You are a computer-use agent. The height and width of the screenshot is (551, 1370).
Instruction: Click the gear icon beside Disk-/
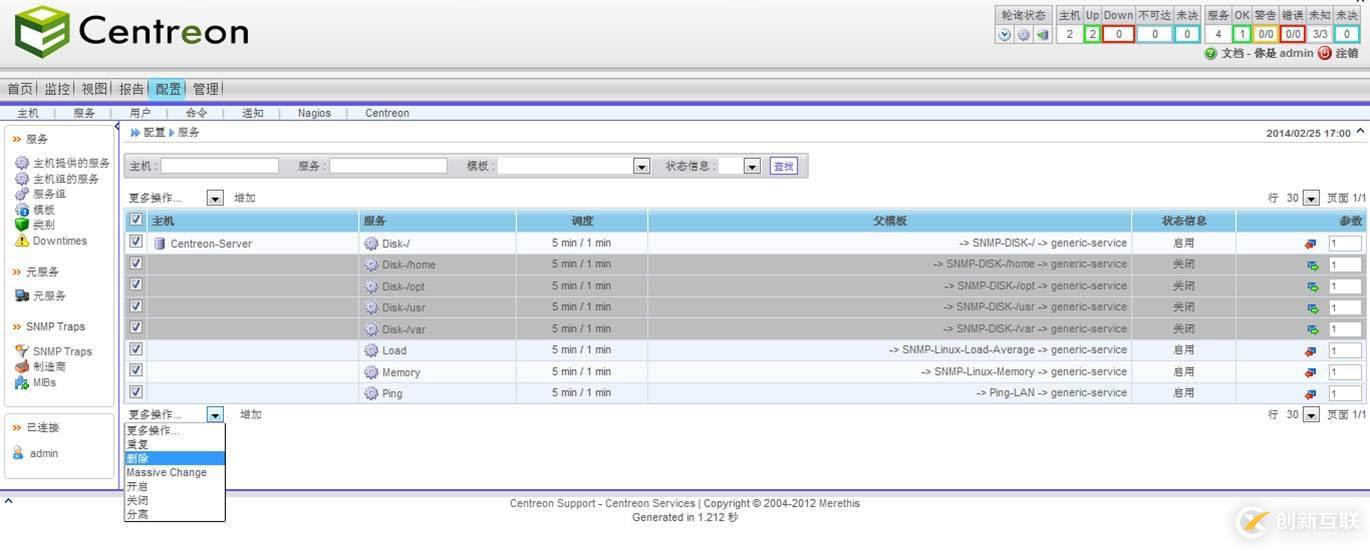(371, 243)
